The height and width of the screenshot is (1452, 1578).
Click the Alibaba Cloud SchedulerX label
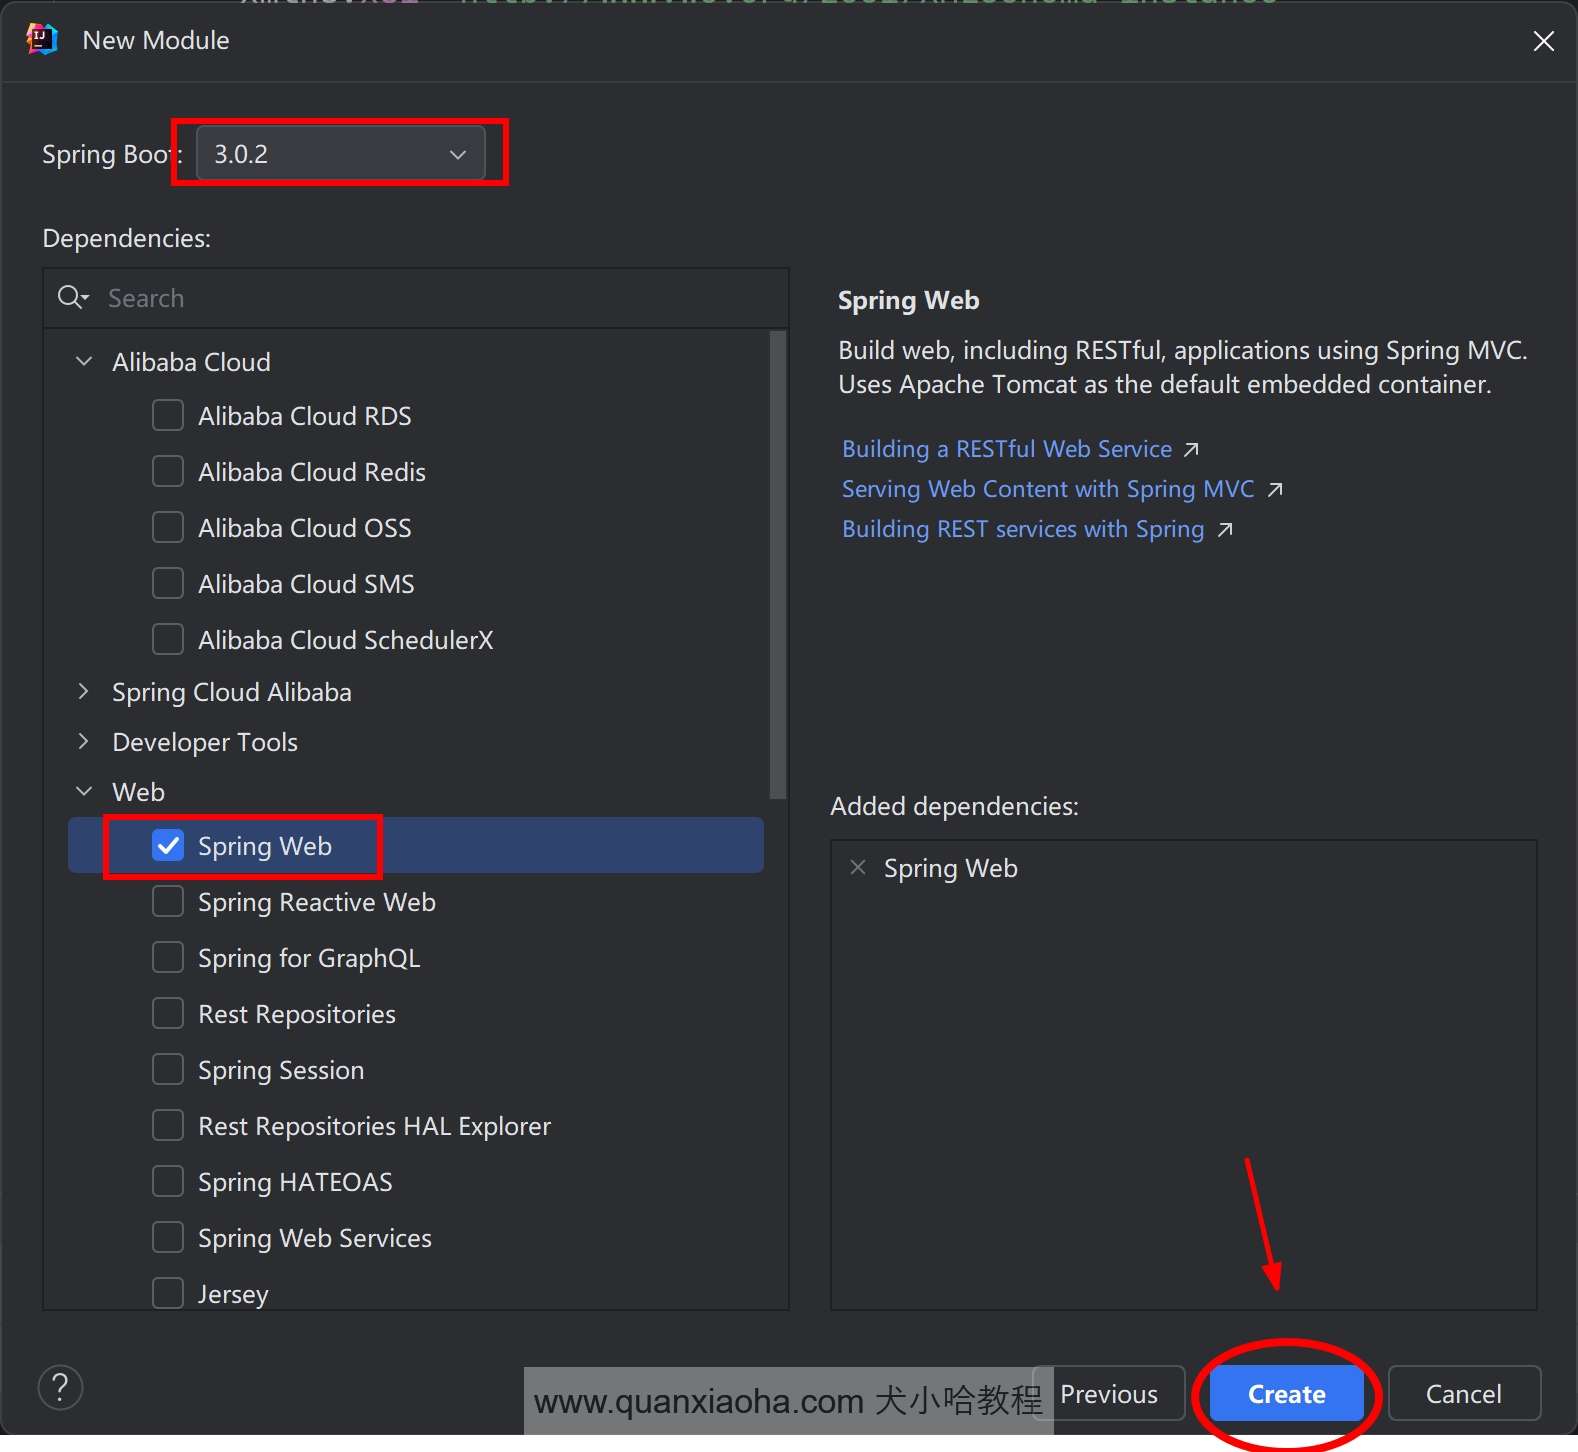[x=346, y=640]
